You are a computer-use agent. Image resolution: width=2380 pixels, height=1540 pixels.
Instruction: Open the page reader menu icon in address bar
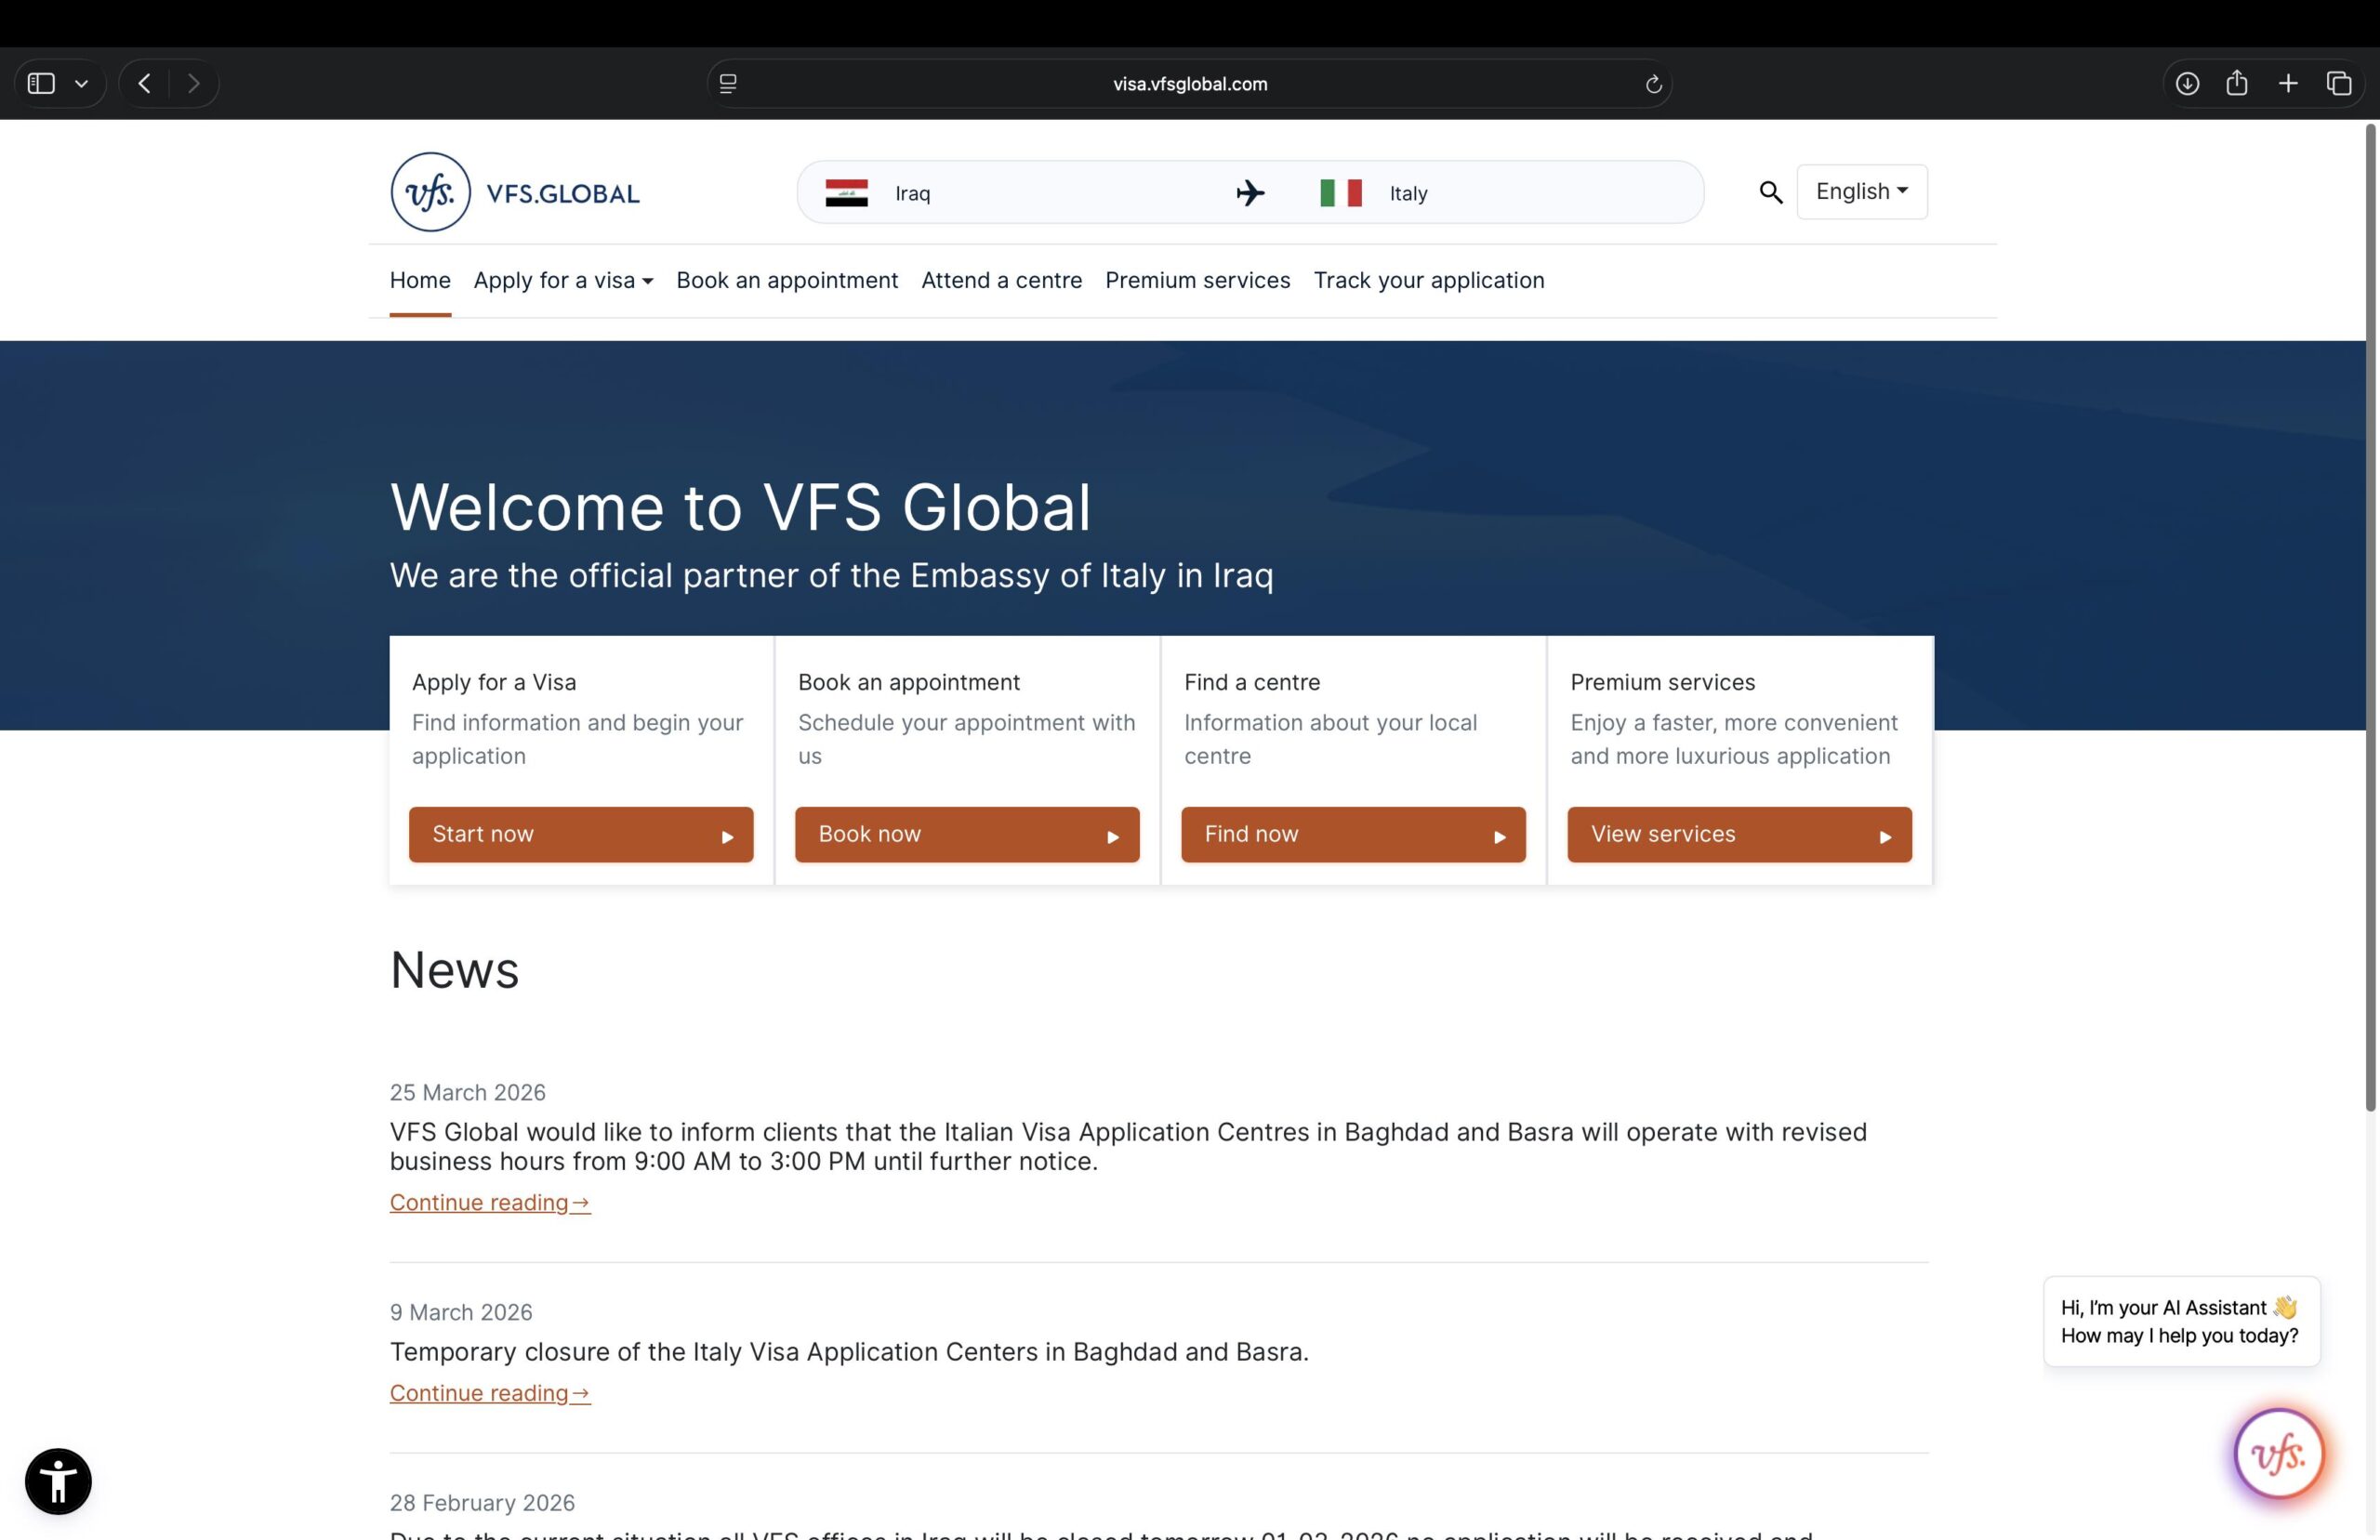click(728, 84)
